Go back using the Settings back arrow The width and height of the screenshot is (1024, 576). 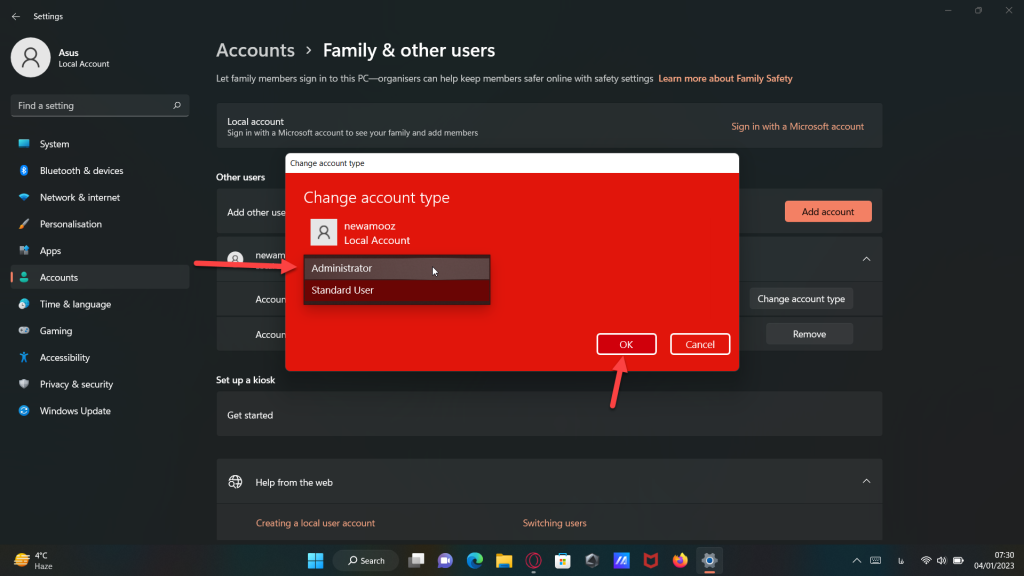tap(15, 16)
